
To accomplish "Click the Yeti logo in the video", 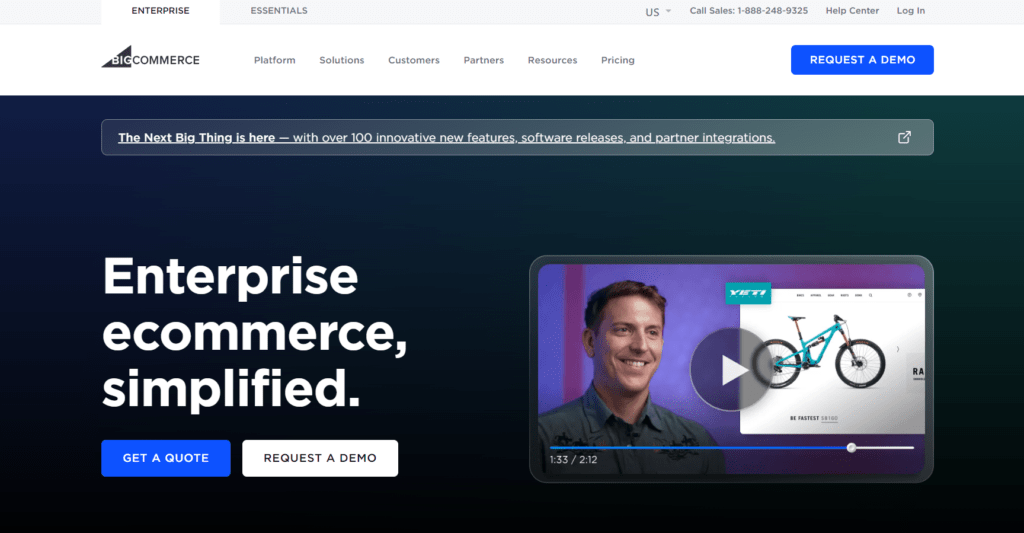I will (x=748, y=293).
